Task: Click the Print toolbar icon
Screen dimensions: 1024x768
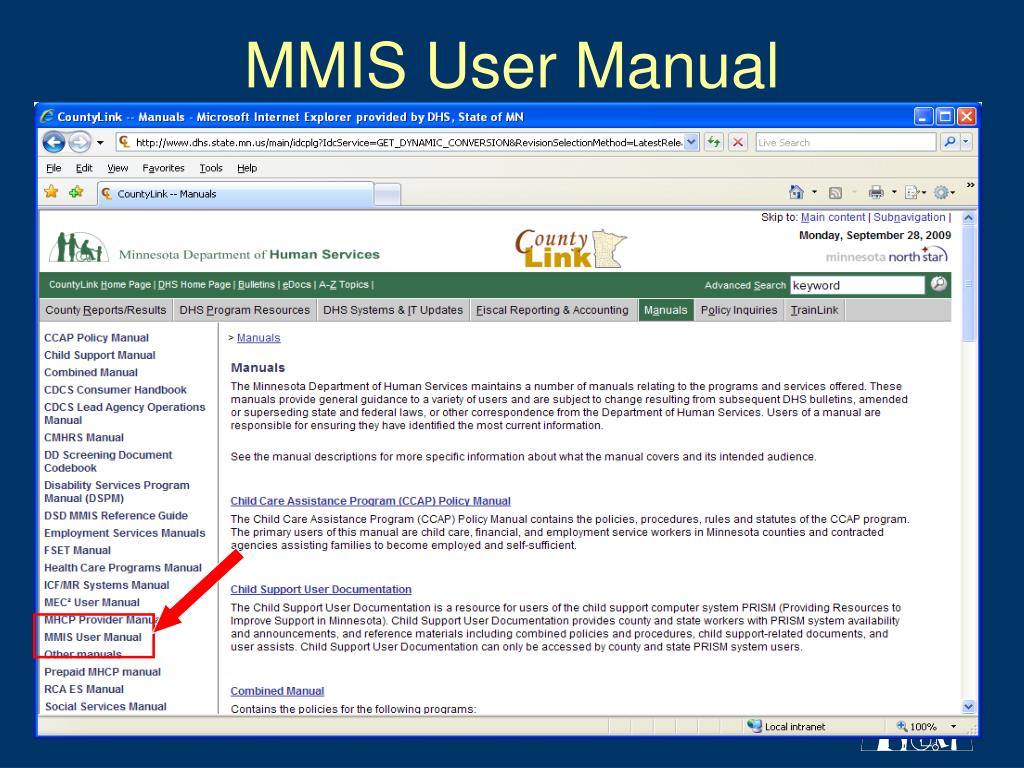Action: point(876,192)
